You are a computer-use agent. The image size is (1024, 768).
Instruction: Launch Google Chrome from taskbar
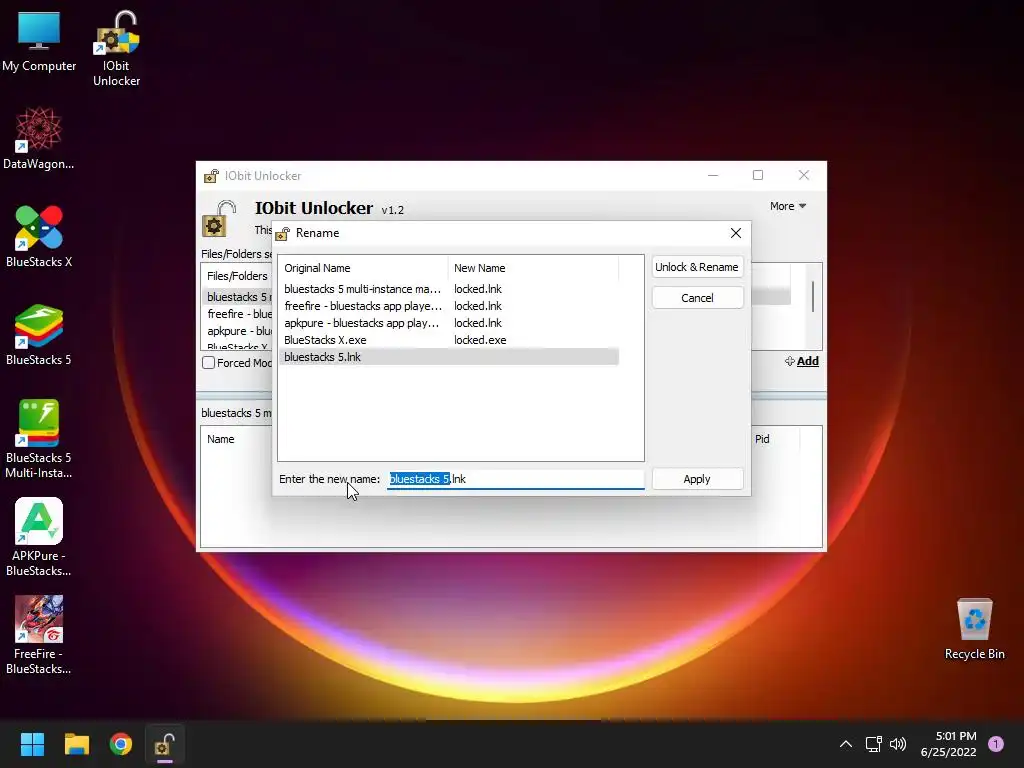click(121, 744)
